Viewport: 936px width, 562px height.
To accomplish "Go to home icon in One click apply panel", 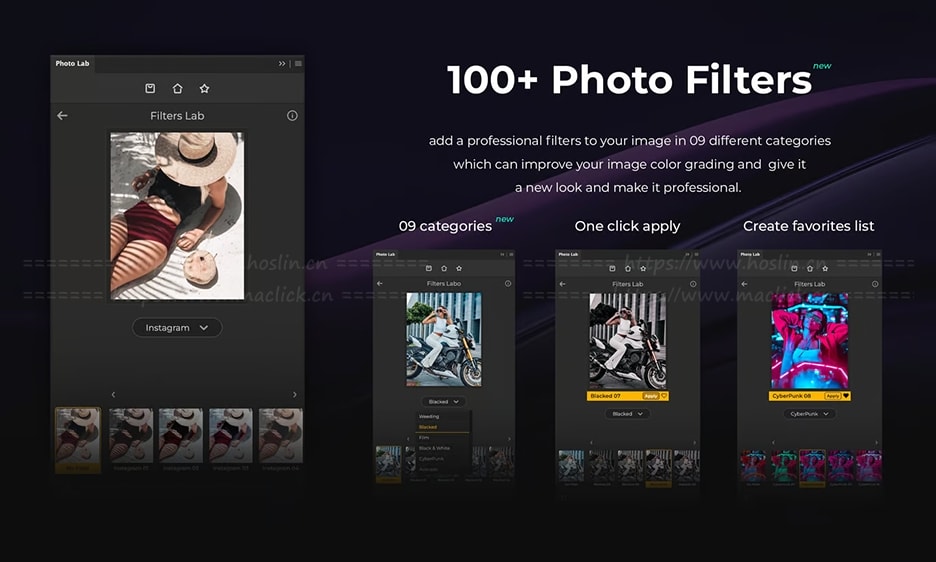I will coord(627,268).
